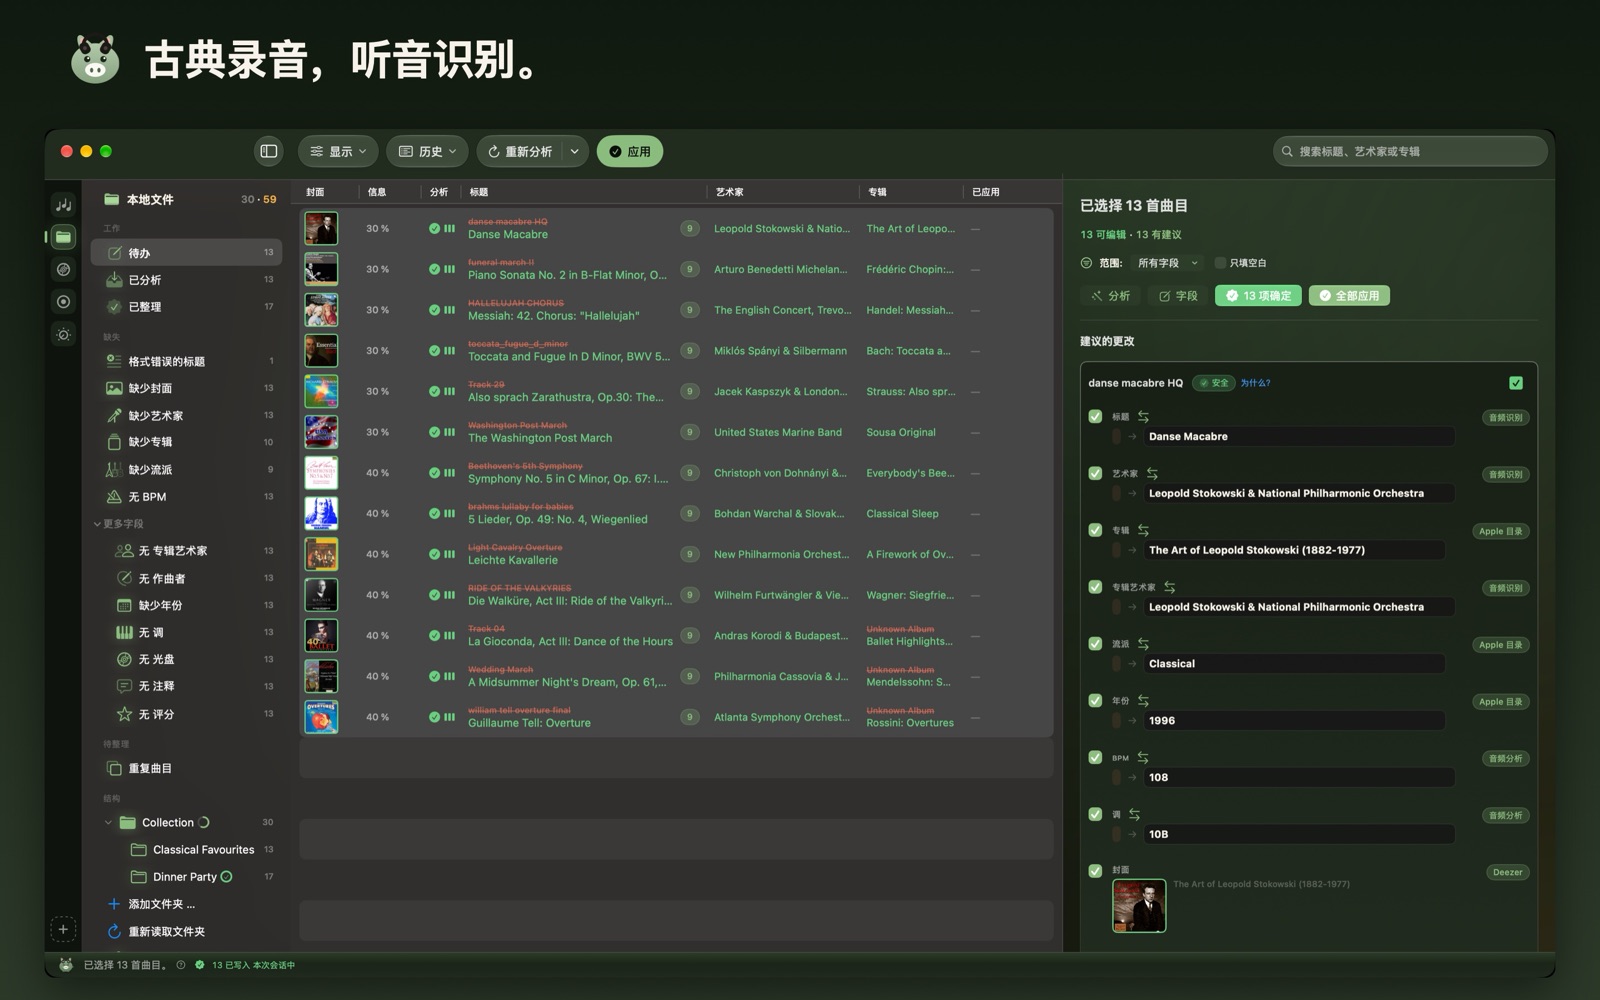Click the pig mascot icon in status bar

(x=65, y=965)
